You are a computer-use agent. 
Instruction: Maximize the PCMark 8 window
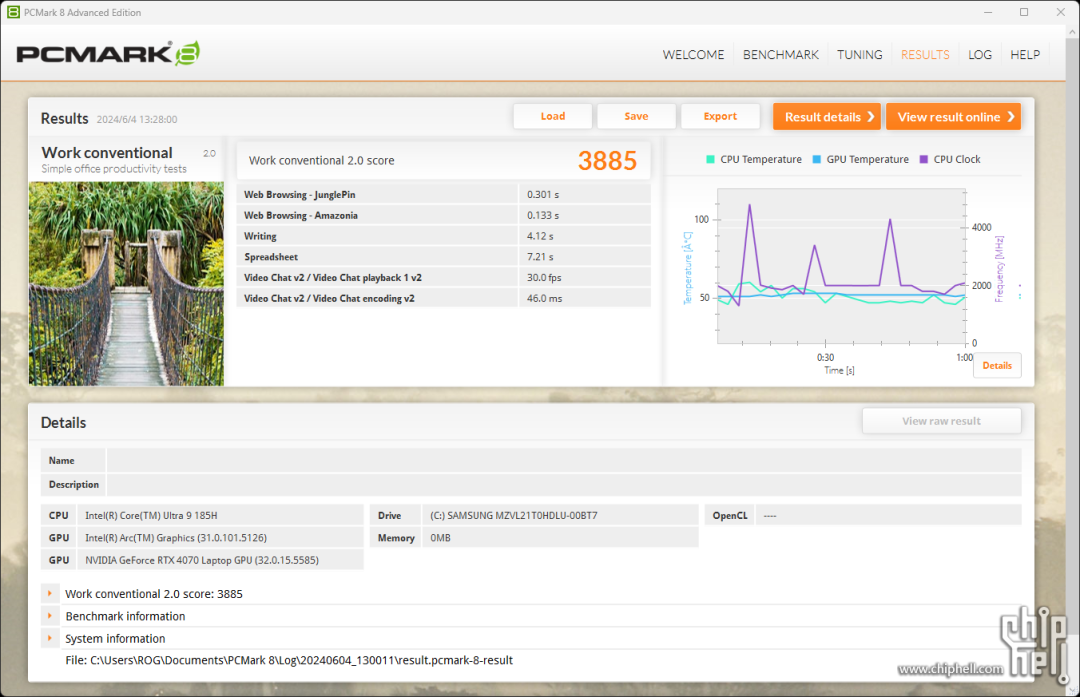click(x=1024, y=12)
